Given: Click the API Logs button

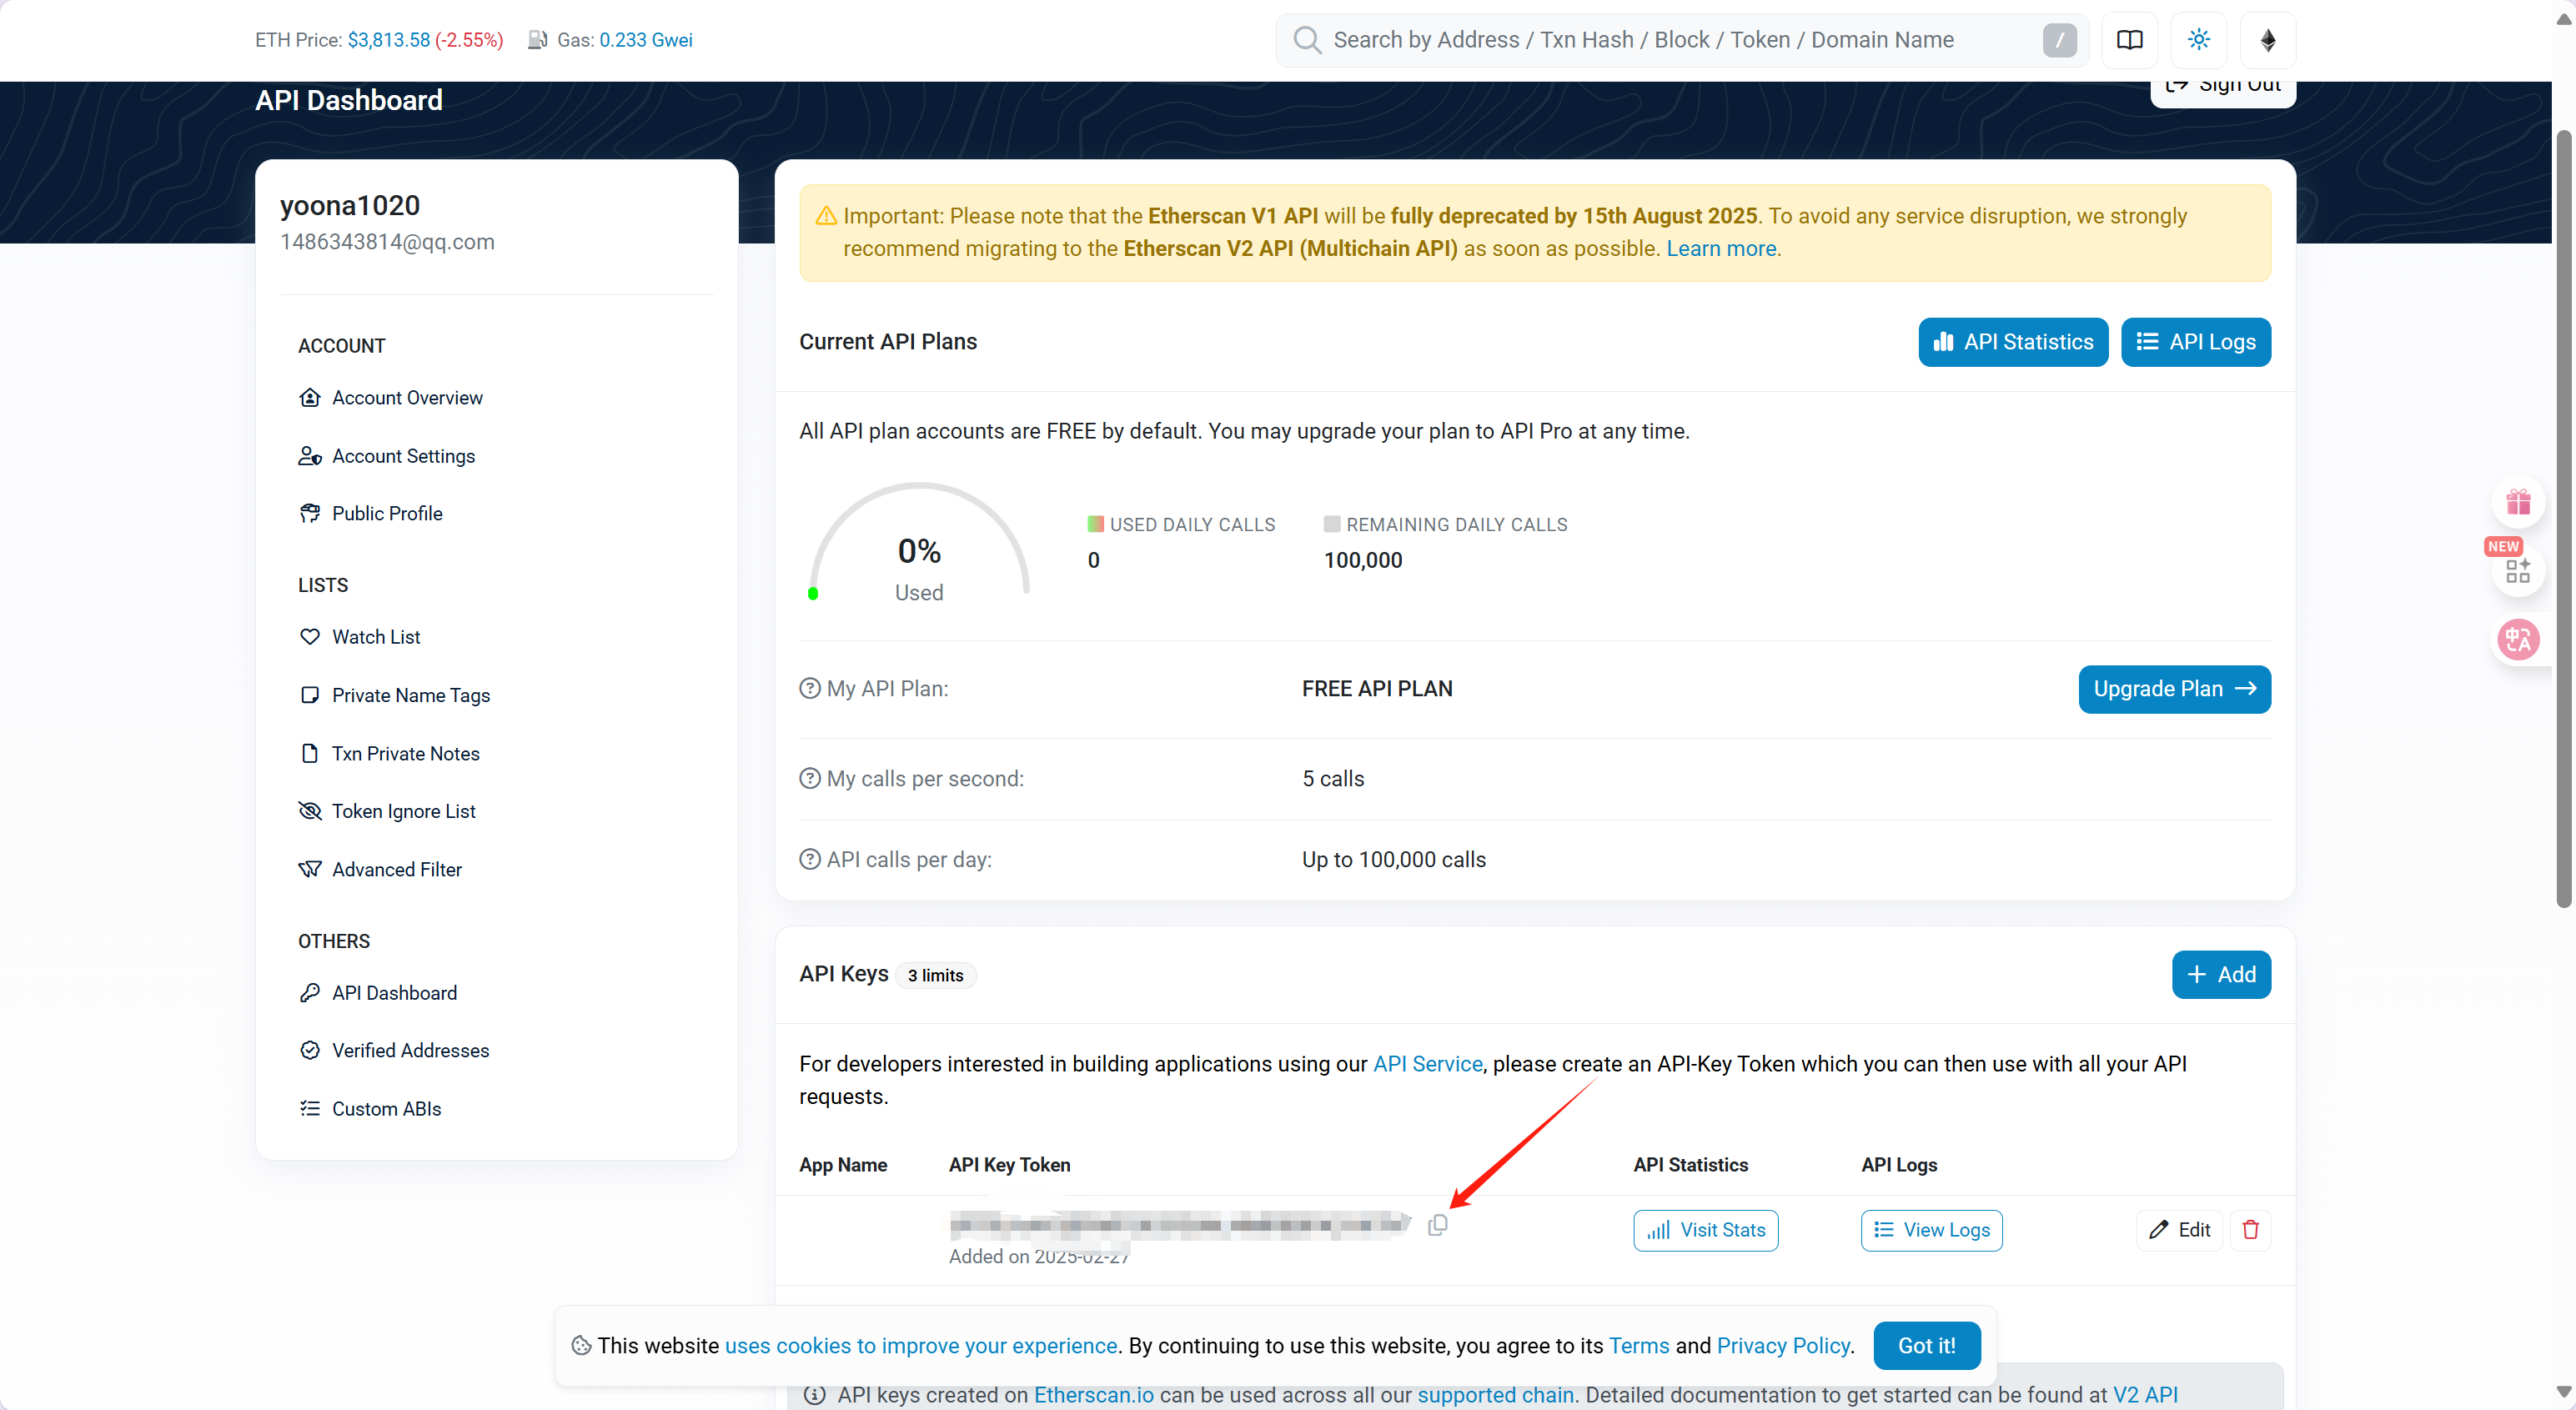Looking at the screenshot, I should [2195, 342].
